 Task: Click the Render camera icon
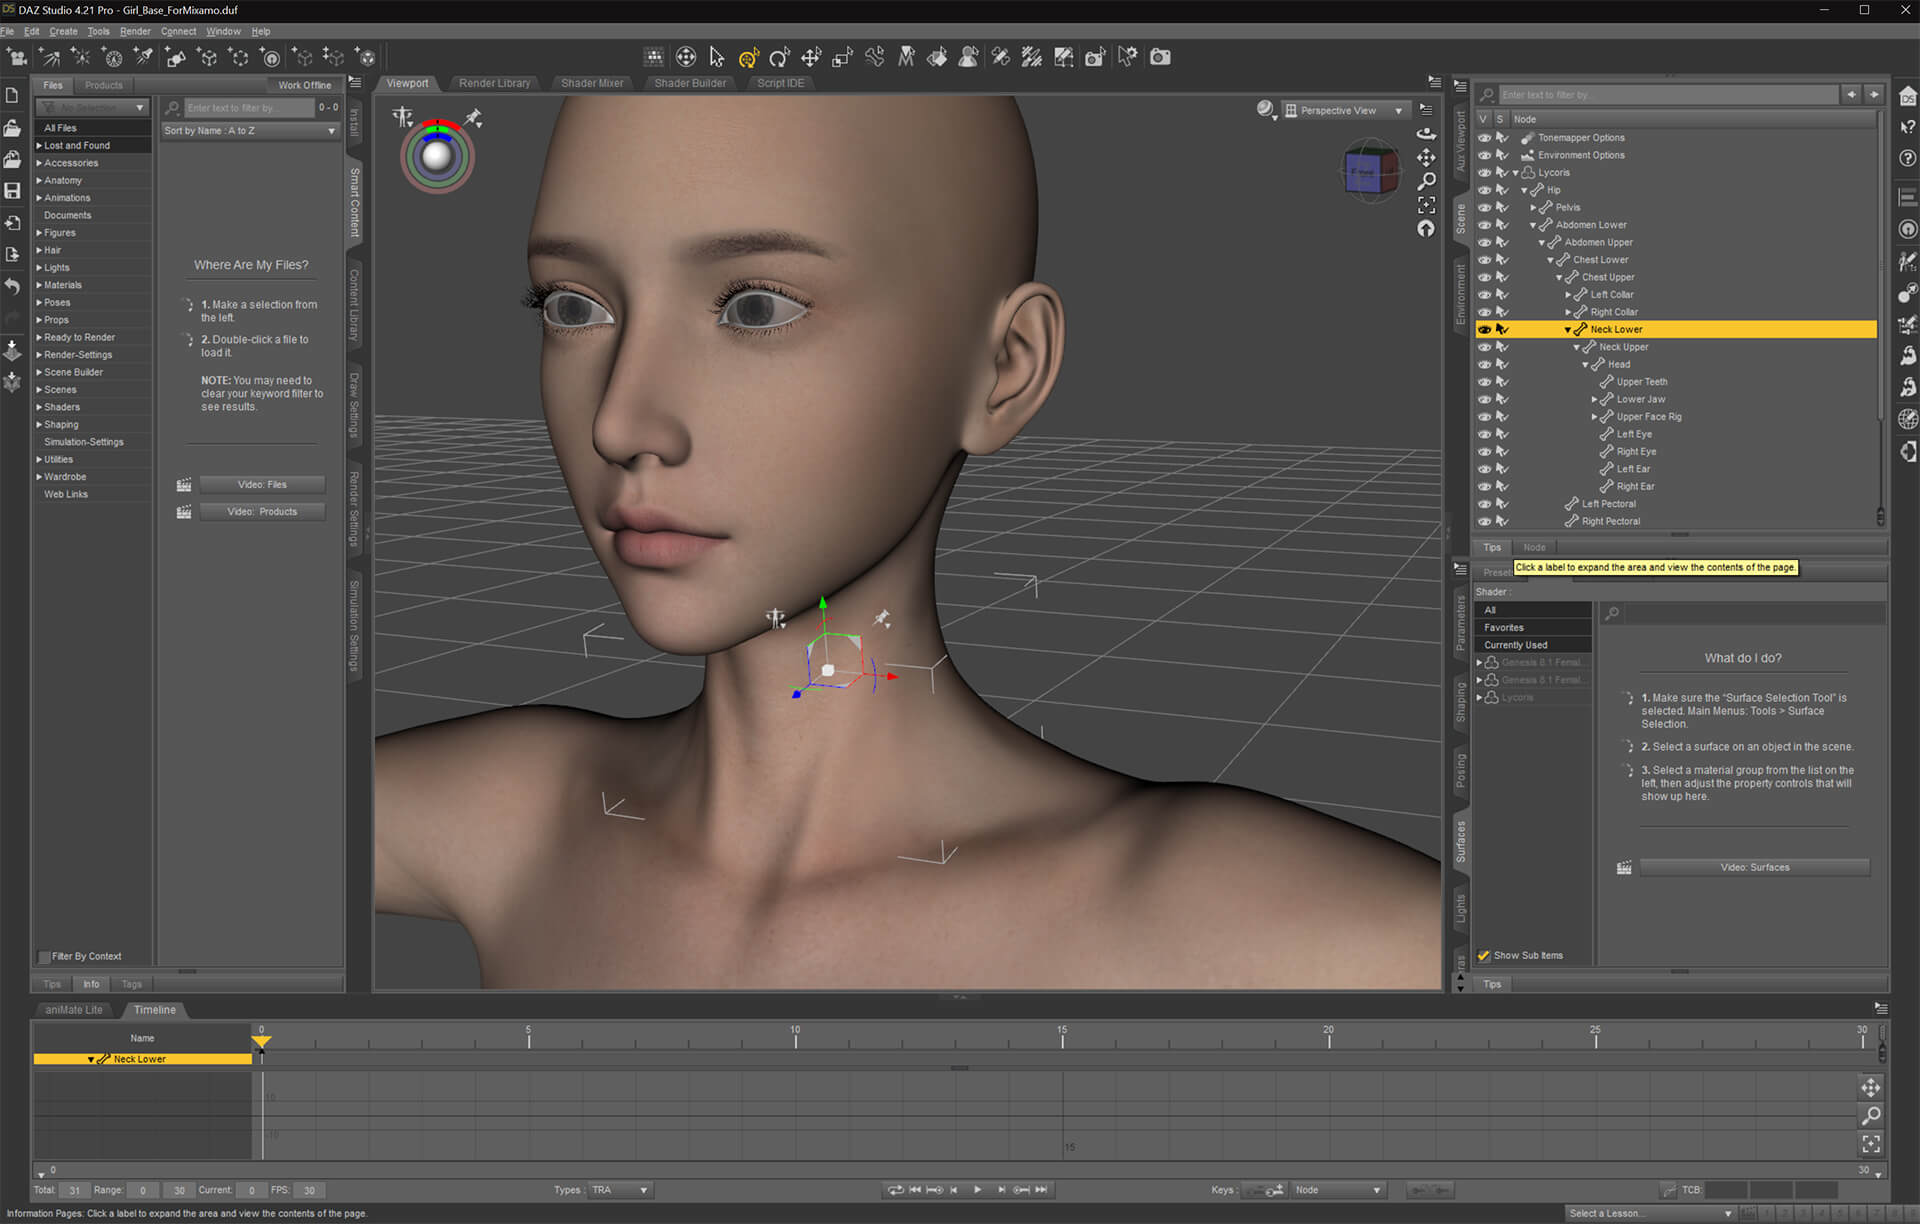pyautogui.click(x=1160, y=57)
